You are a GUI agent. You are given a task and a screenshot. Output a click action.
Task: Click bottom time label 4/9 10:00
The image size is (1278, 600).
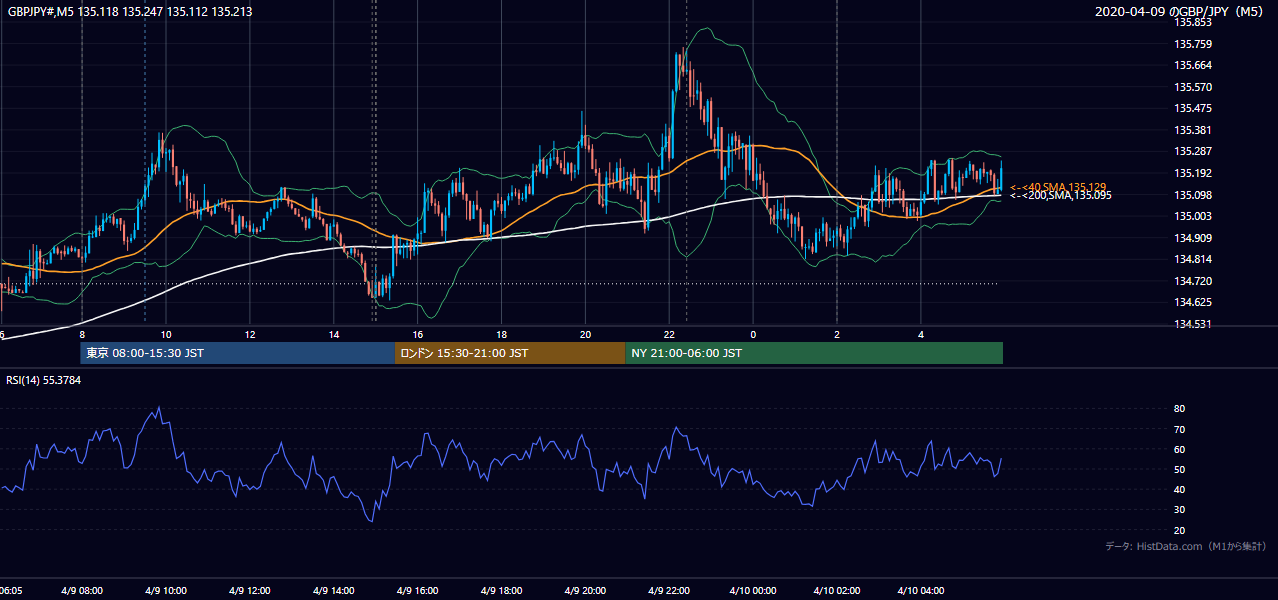click(166, 591)
